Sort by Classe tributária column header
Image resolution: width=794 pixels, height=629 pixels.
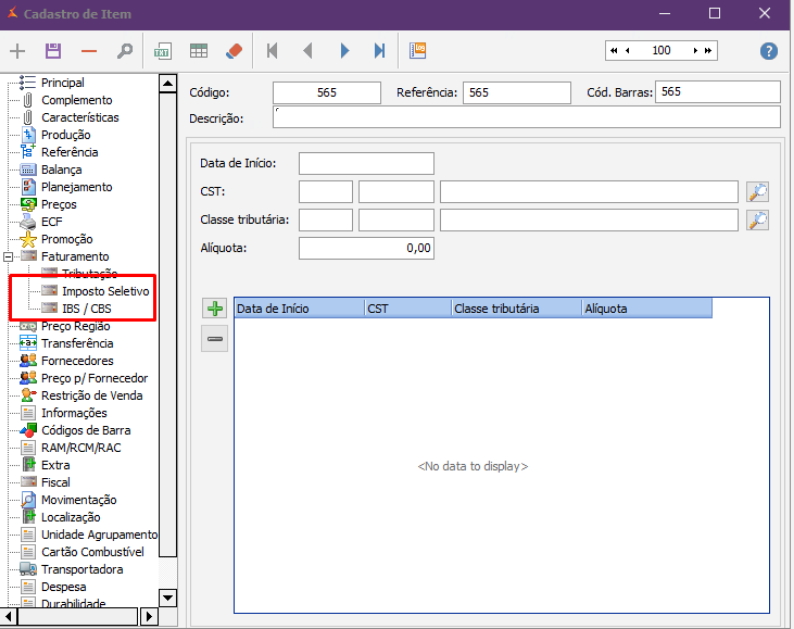(x=516, y=308)
